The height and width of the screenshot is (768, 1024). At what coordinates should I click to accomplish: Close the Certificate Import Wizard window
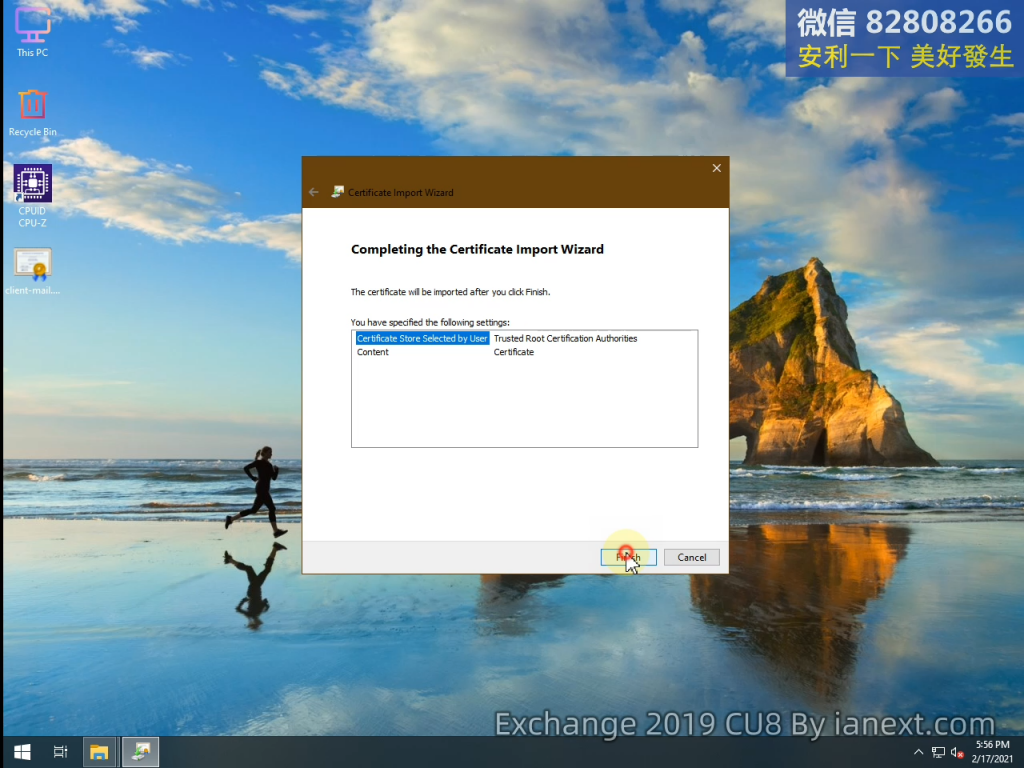pyautogui.click(x=716, y=169)
